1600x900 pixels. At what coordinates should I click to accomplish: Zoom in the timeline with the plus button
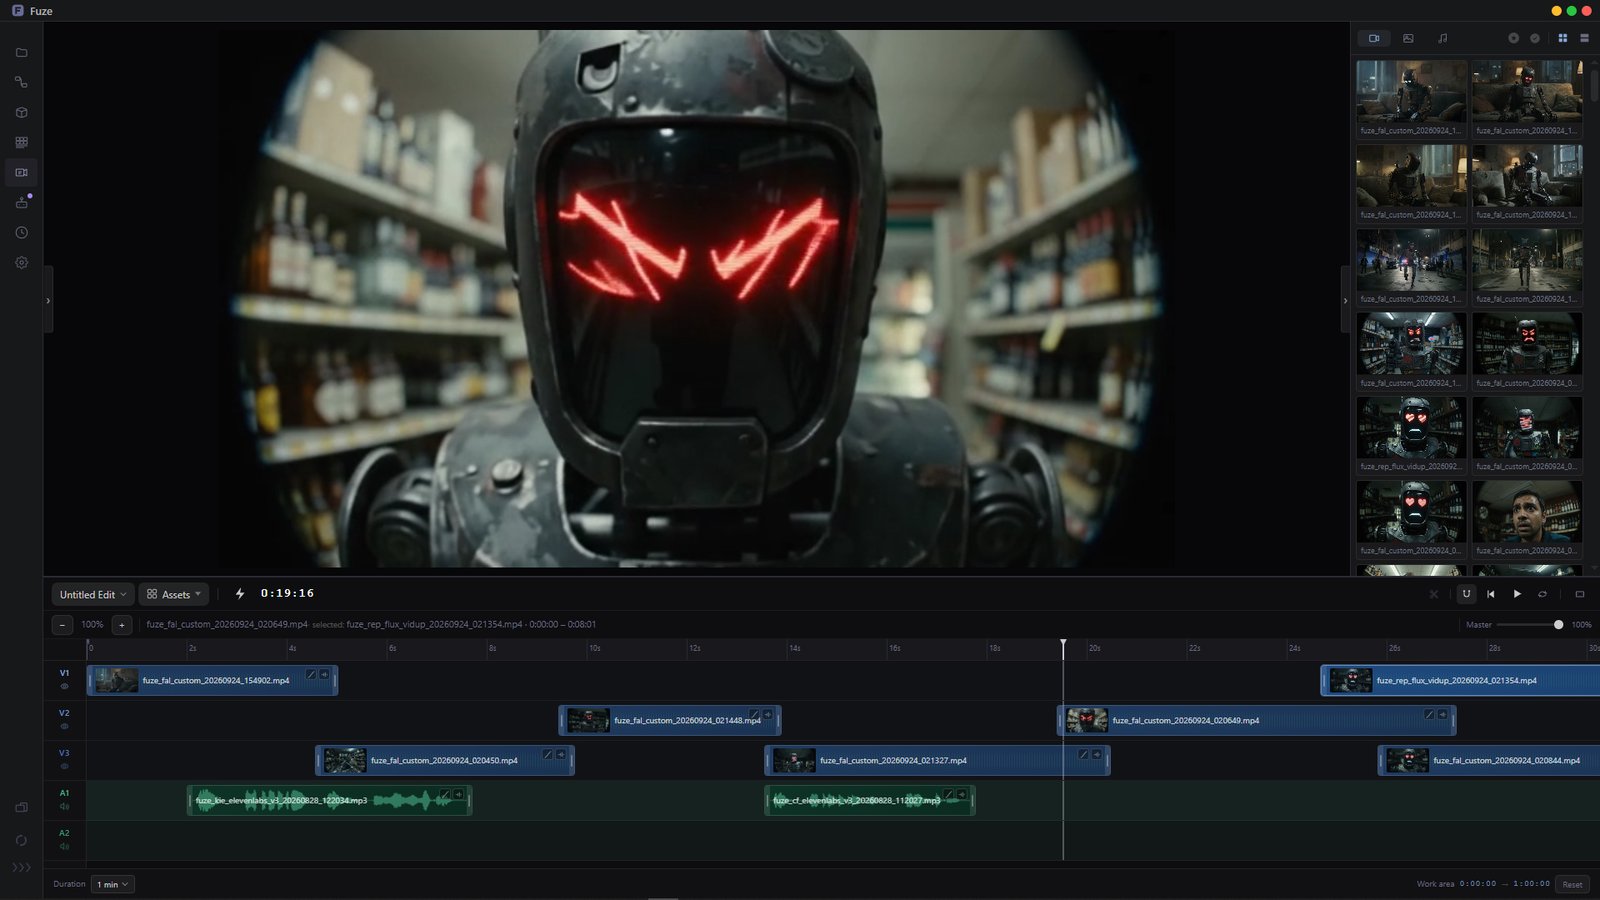pyautogui.click(x=121, y=625)
